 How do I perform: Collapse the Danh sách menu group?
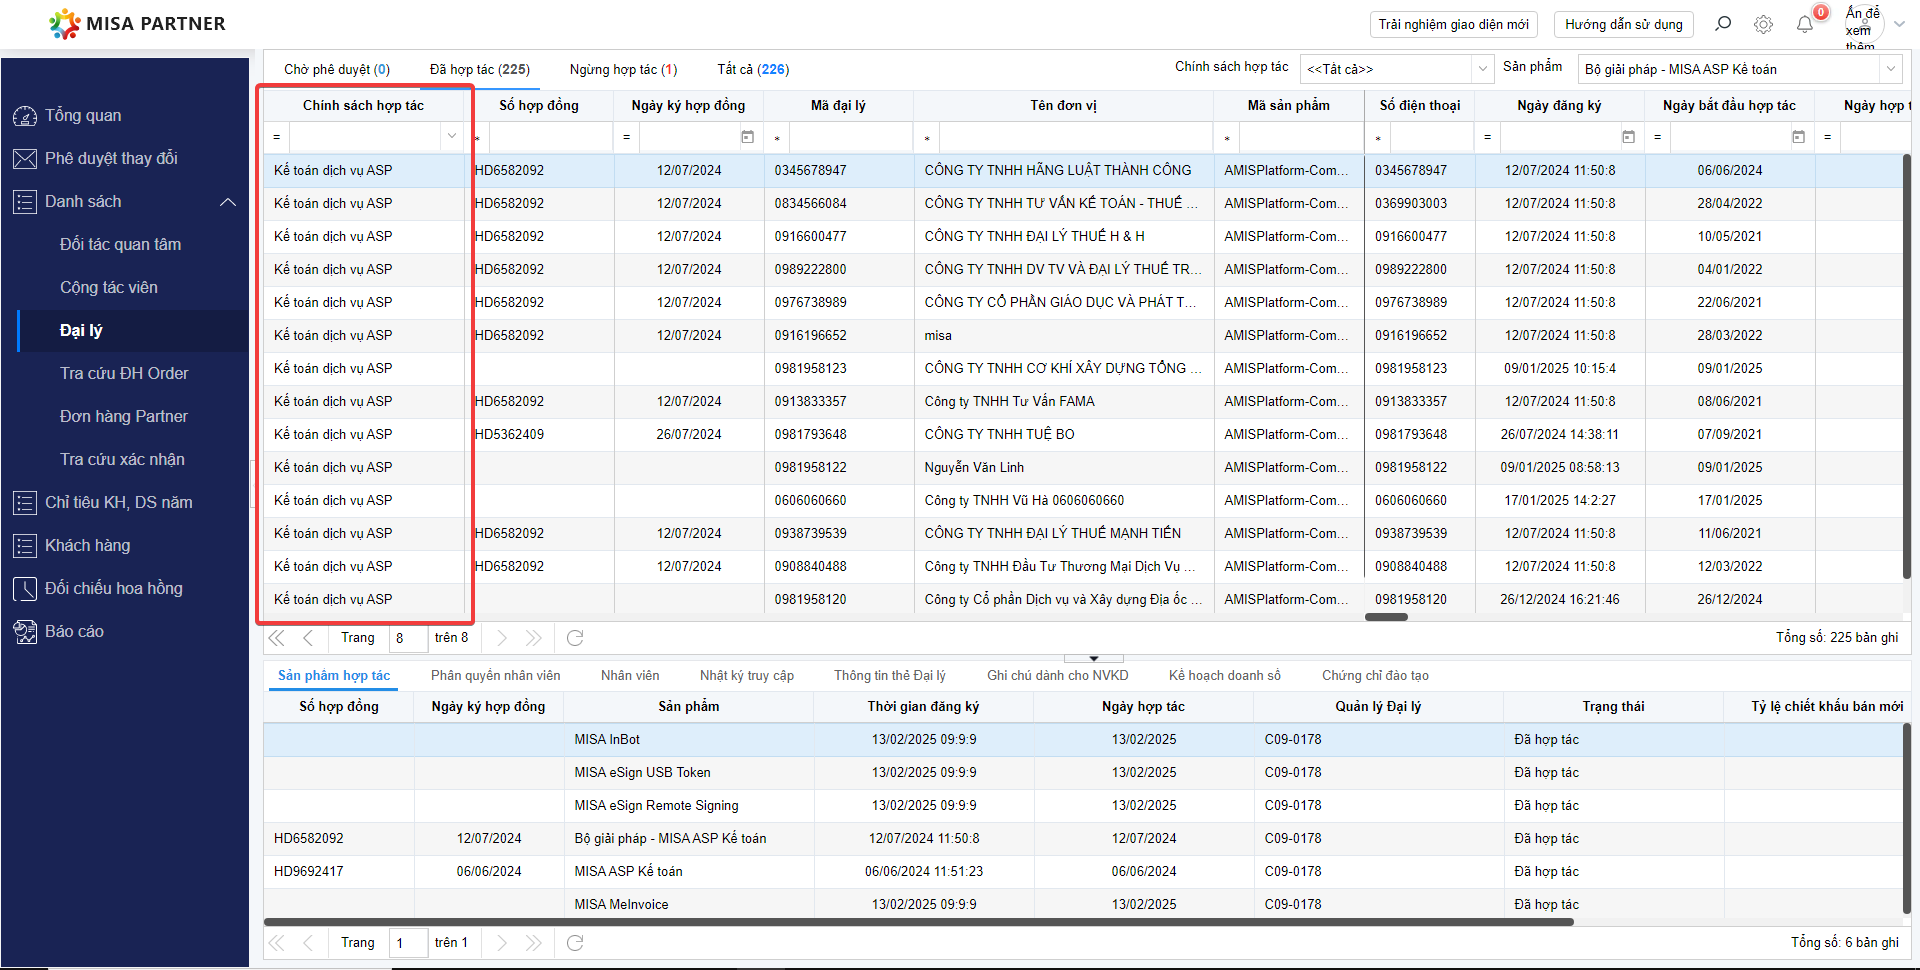click(x=228, y=202)
